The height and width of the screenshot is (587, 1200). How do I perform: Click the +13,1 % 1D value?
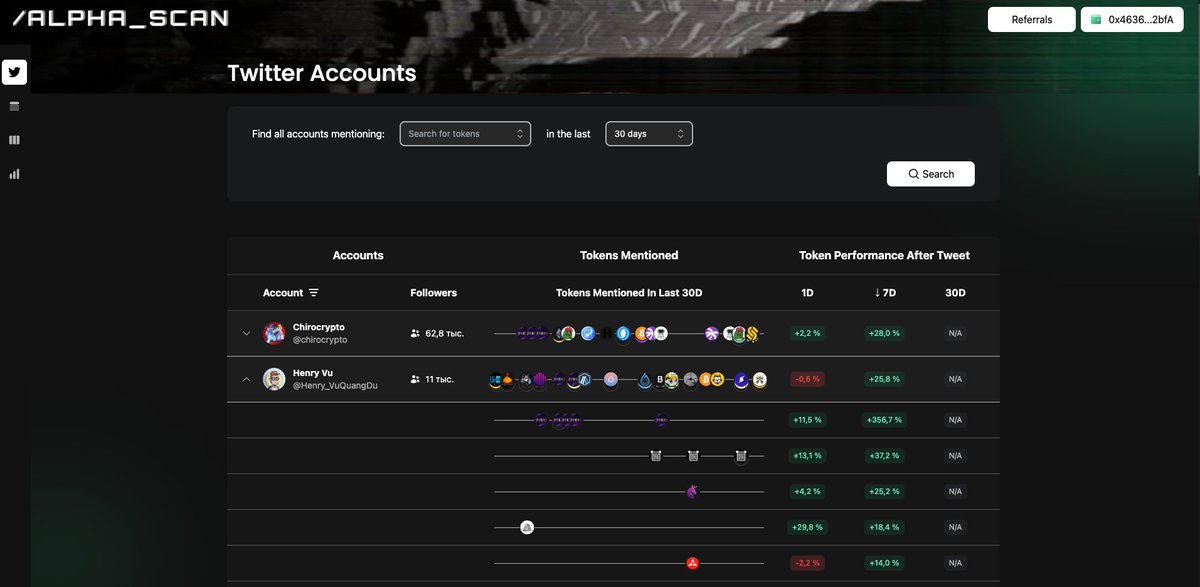pyautogui.click(x=807, y=455)
